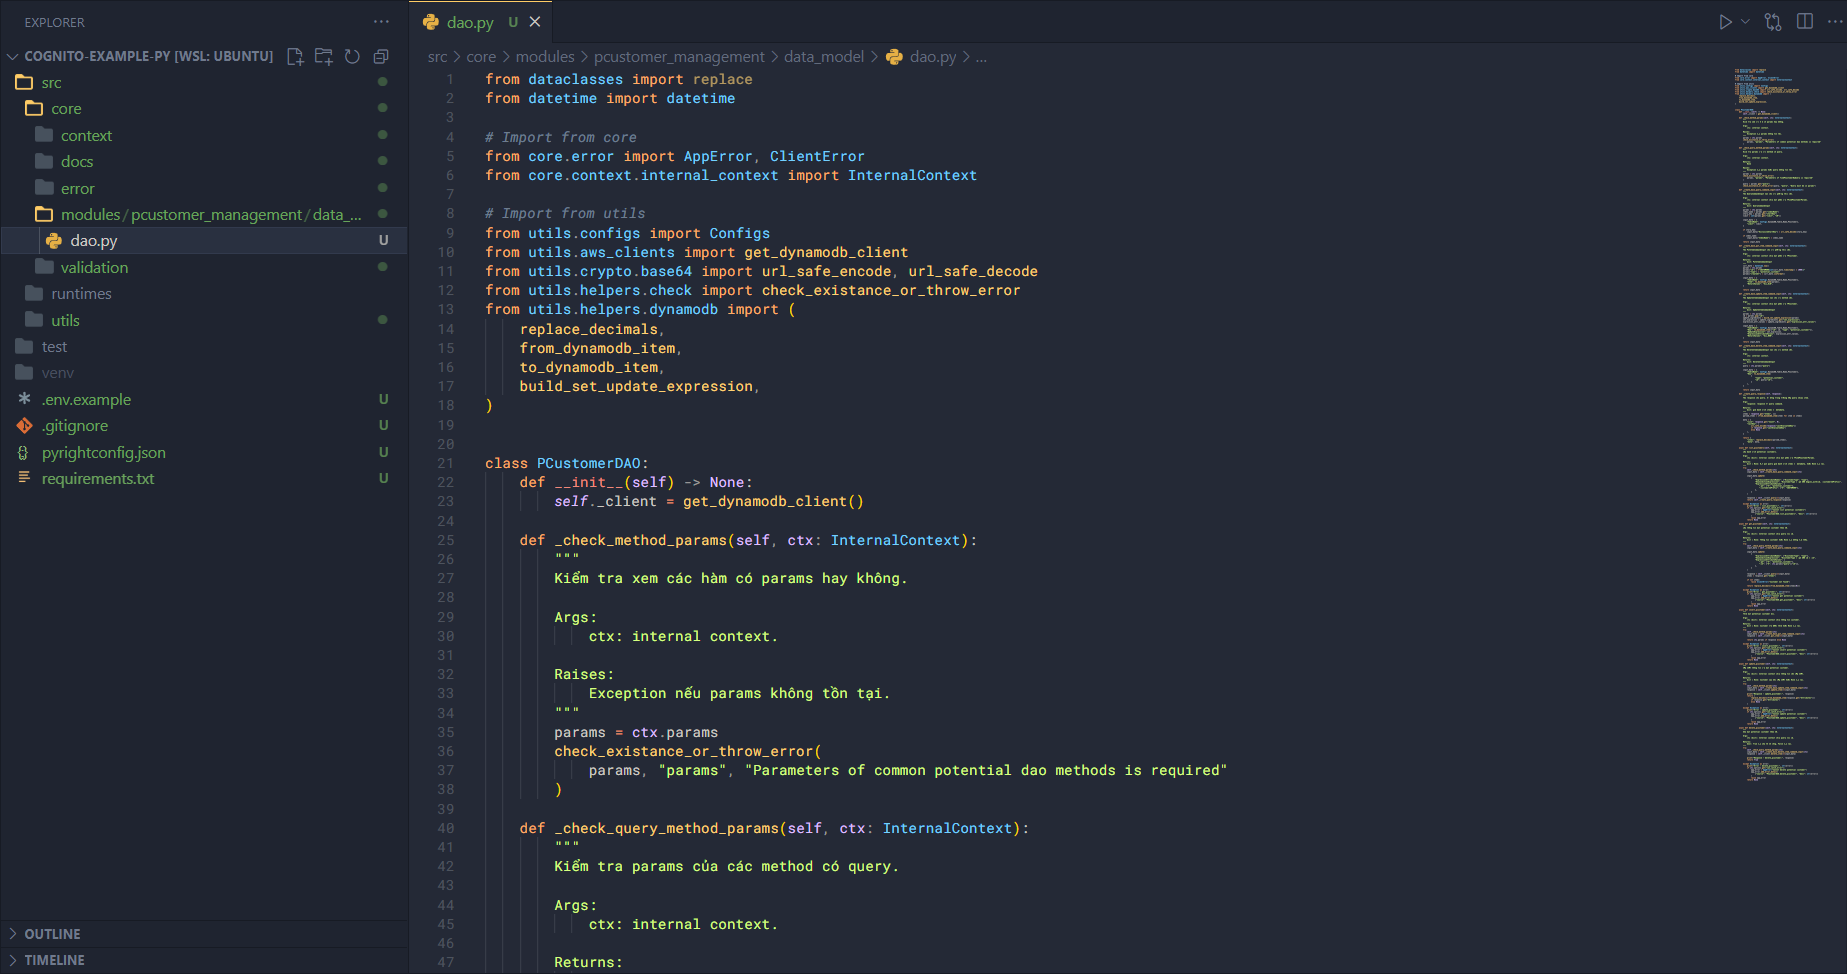
Task: Click the New File icon in Explorer
Action: 295,57
